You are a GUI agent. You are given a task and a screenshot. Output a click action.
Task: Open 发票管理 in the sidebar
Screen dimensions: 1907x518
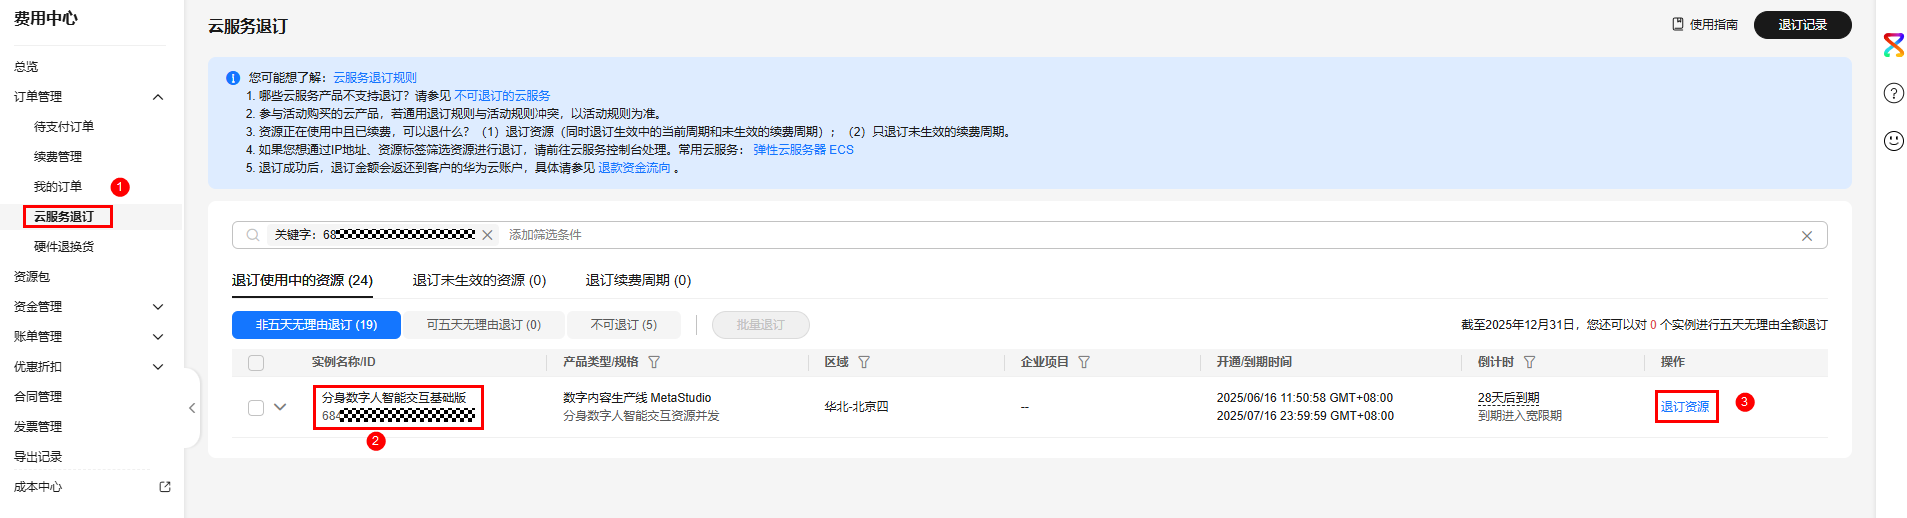pos(38,427)
